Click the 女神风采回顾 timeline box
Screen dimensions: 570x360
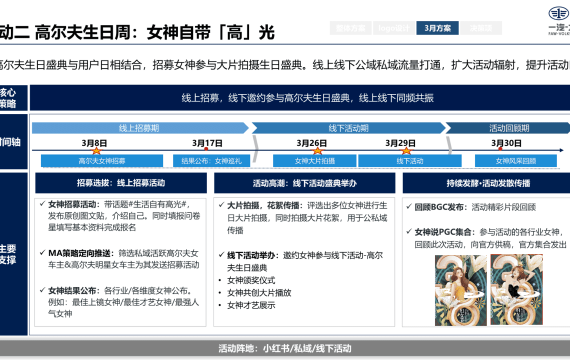click(516, 161)
